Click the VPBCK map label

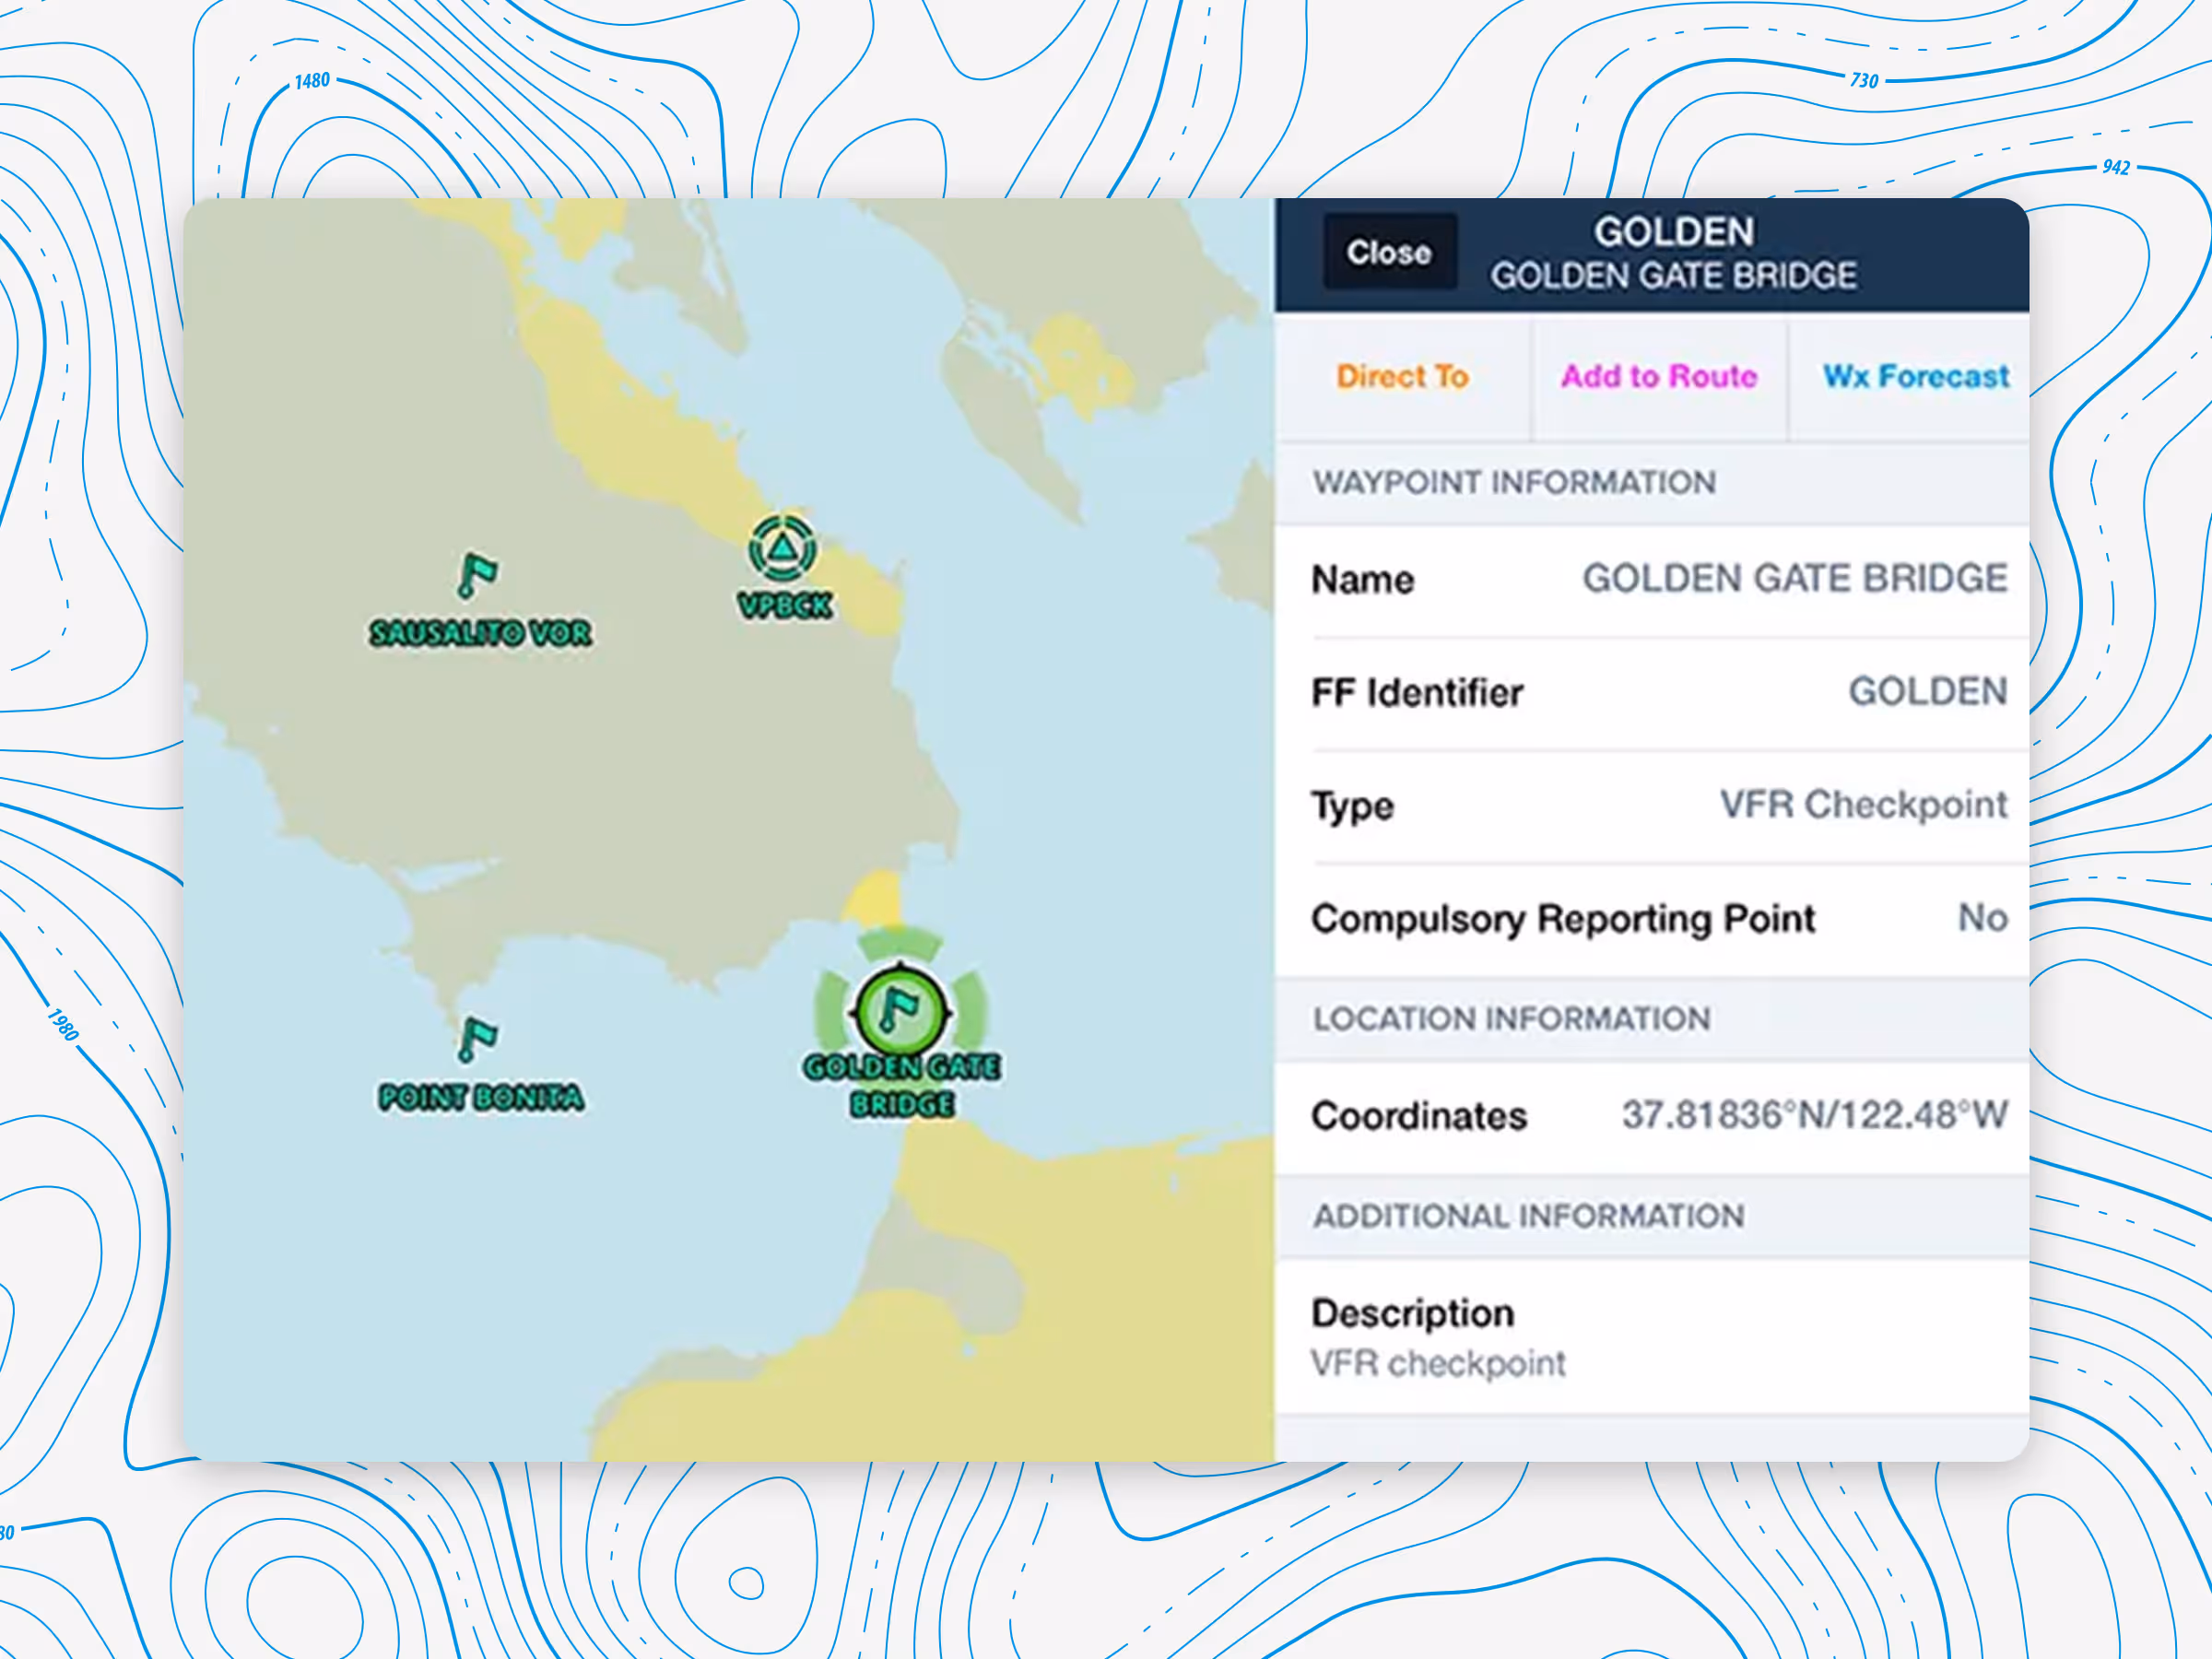point(784,605)
